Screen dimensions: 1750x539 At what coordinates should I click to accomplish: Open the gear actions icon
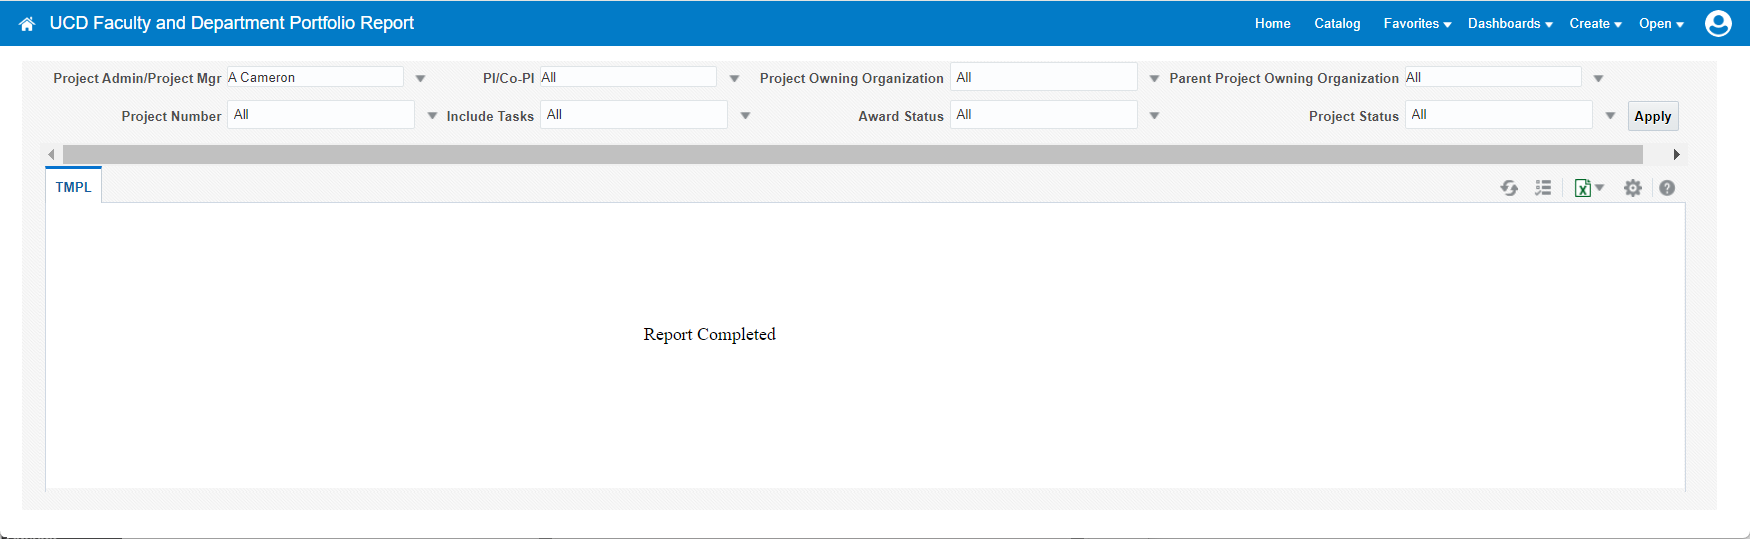tap(1633, 188)
